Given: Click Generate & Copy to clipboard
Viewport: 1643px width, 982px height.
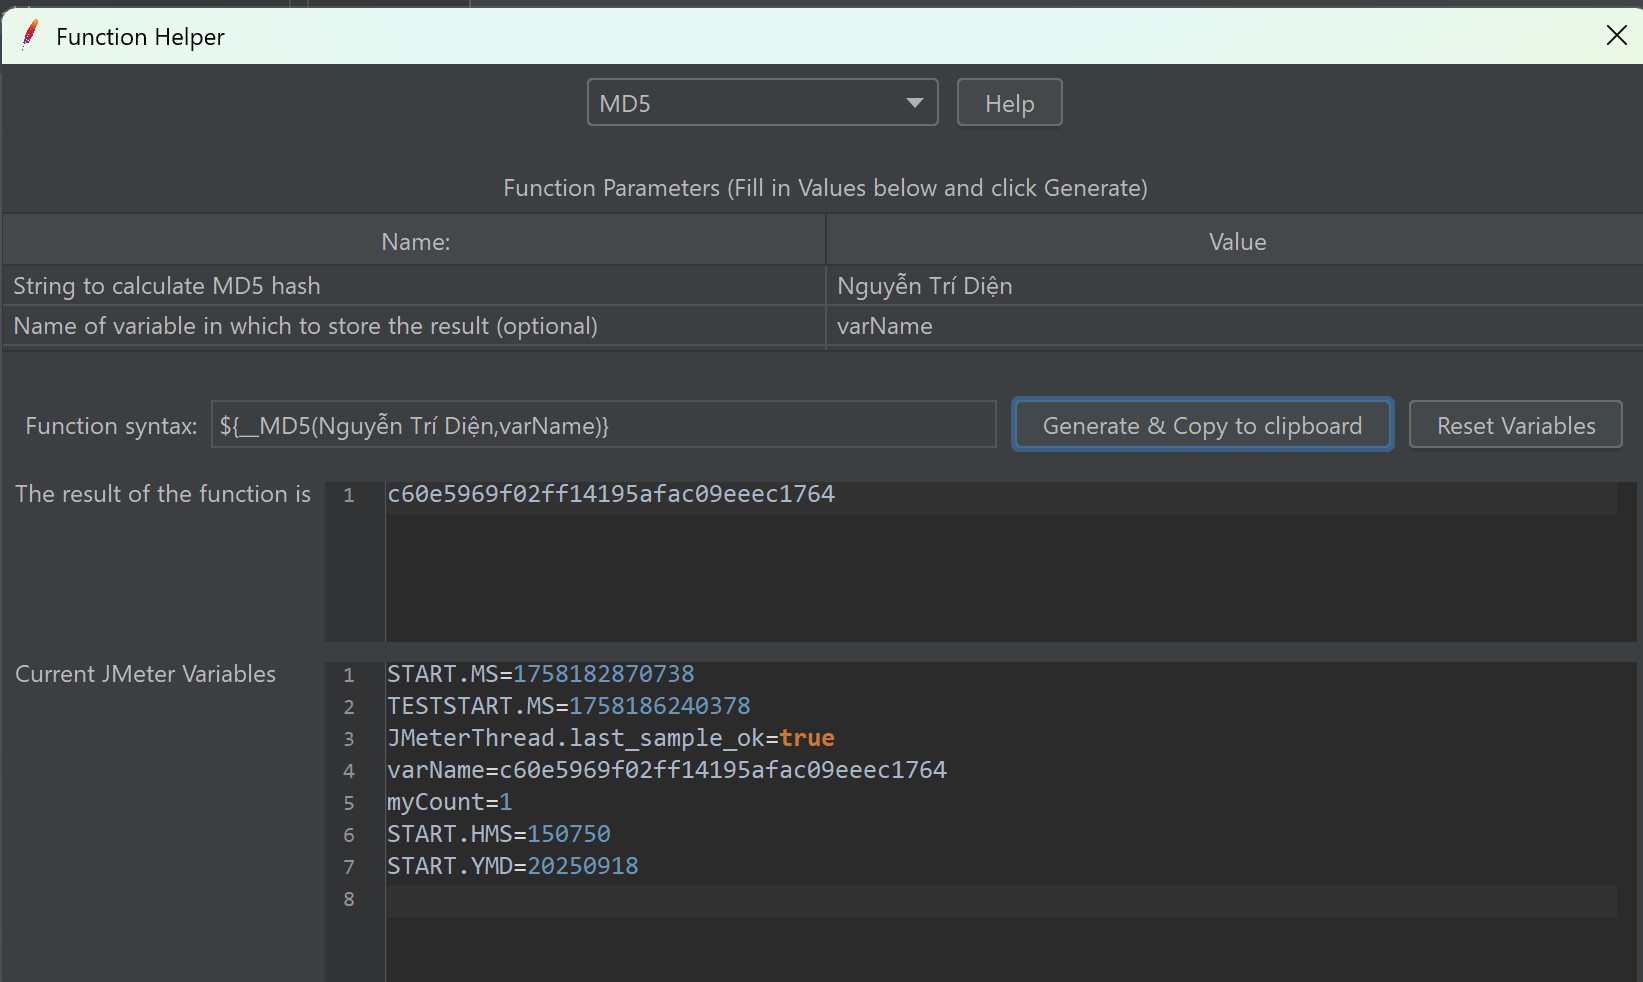Looking at the screenshot, I should click(x=1202, y=426).
